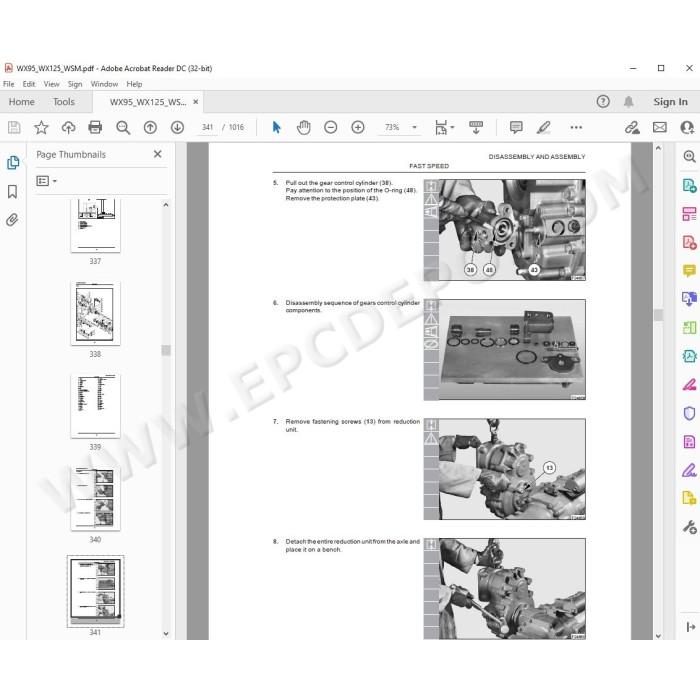Add file to starred favorites
700x700 pixels.
41,128
